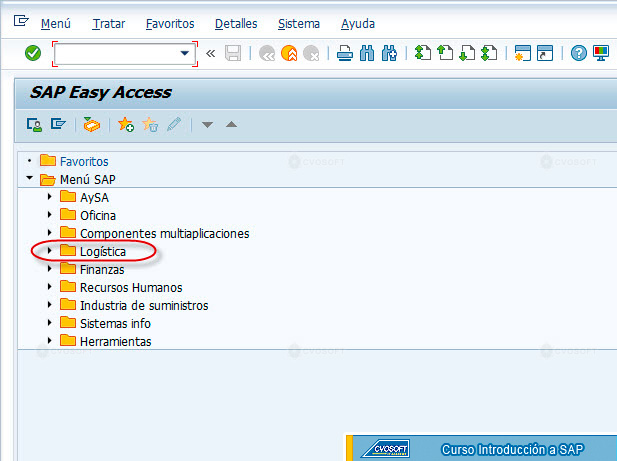Screen dimensions: 617x461
Task: Select the Favoritos folder
Action: [84, 161]
